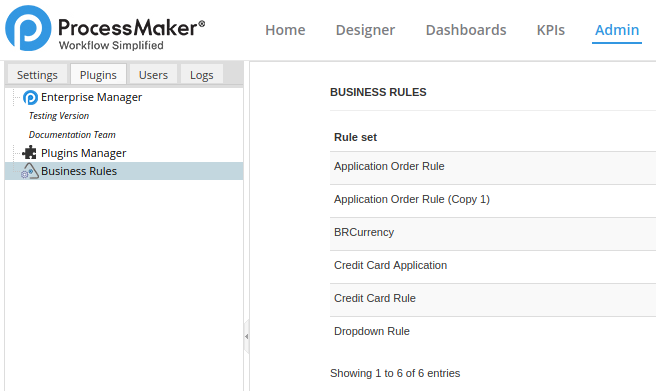Click the Testing Version label
The image size is (656, 391).
pos(59,116)
